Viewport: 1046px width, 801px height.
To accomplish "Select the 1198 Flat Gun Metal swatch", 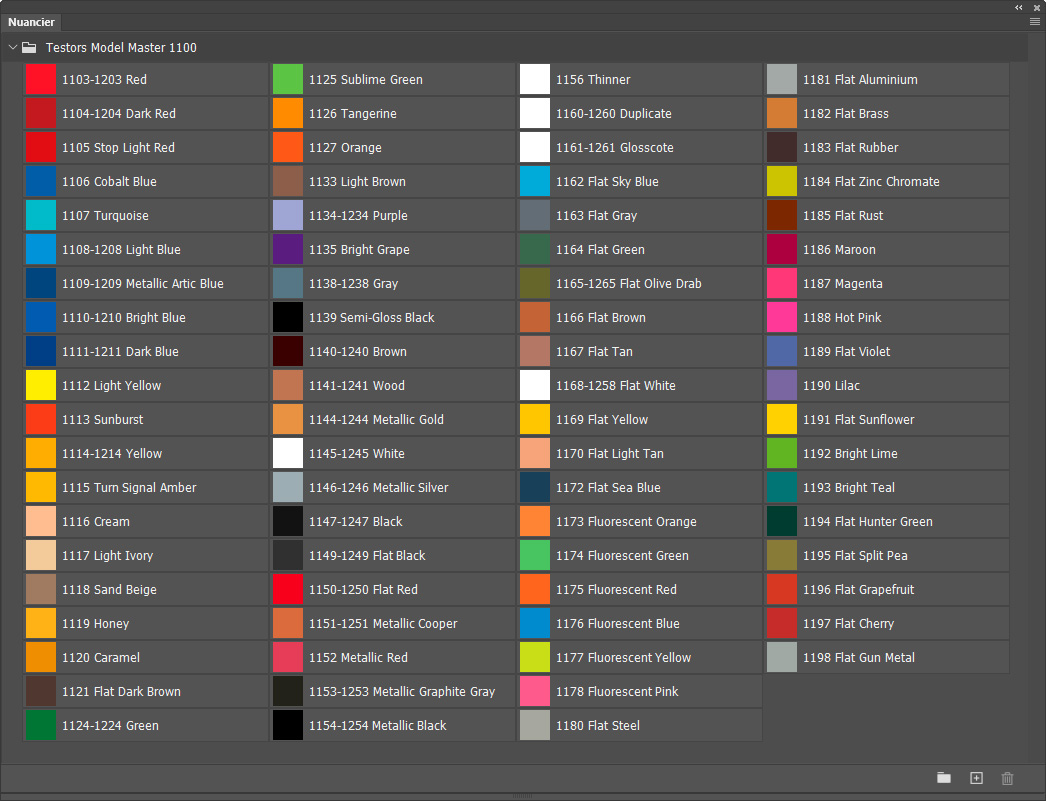I will 782,657.
